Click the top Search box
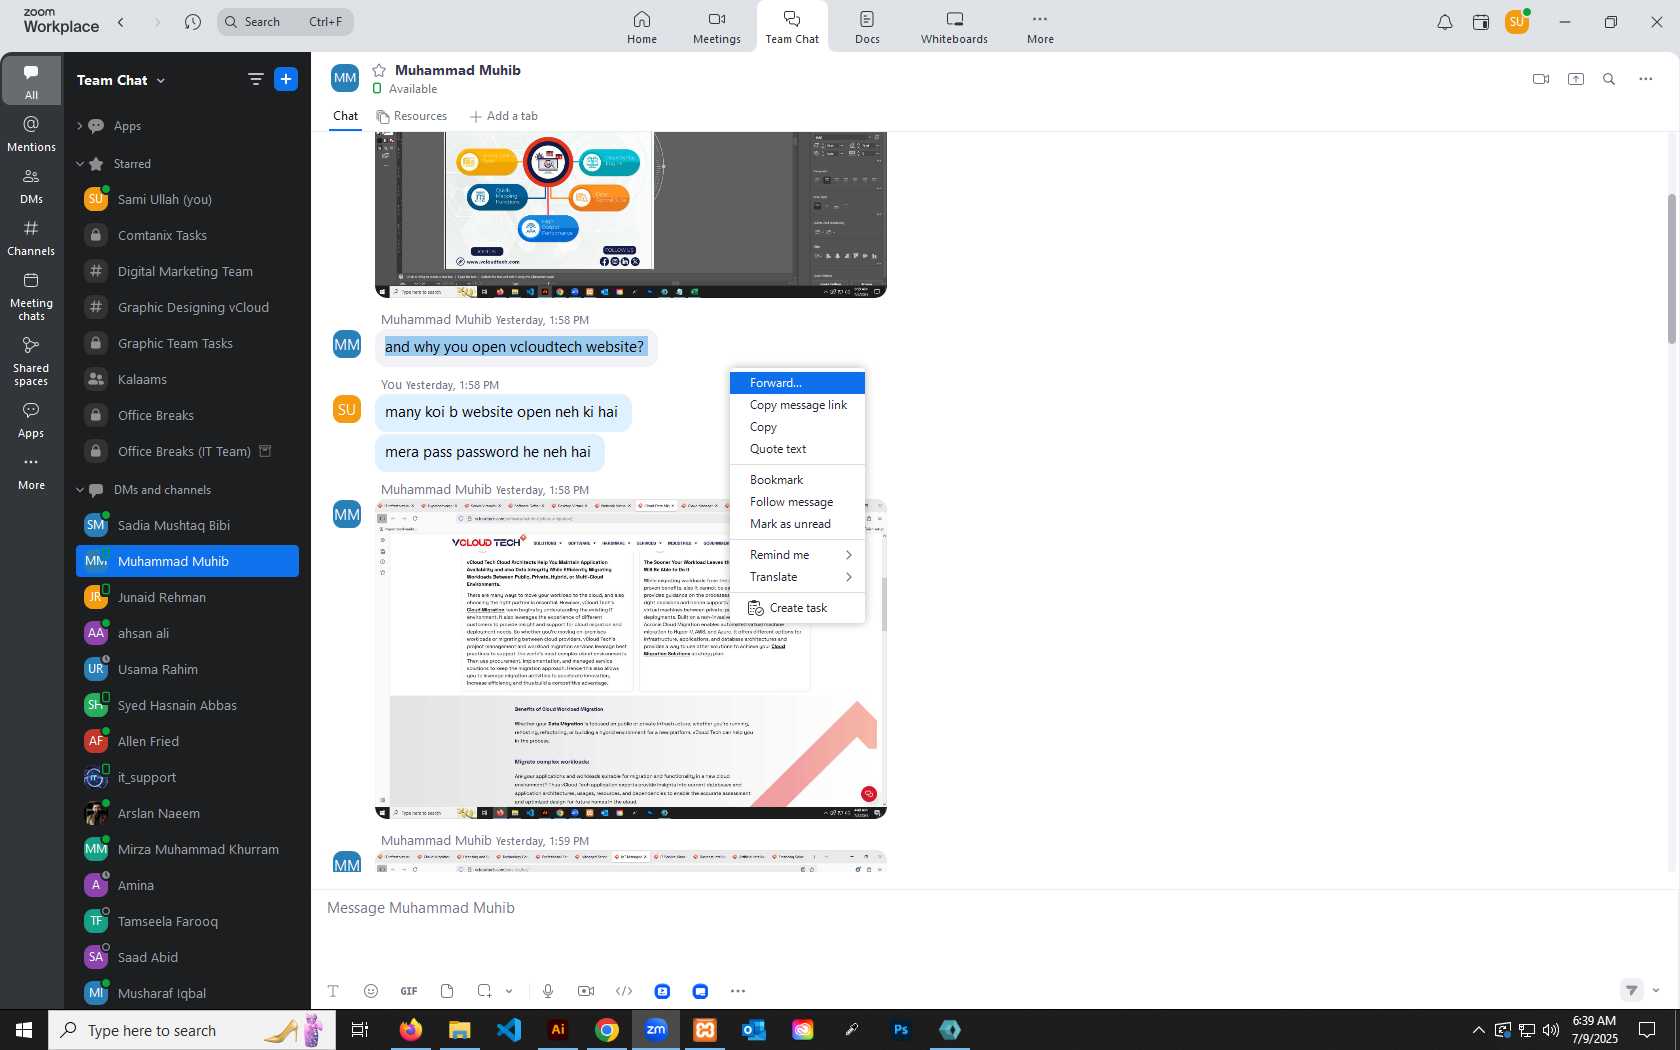1680x1050 pixels. click(285, 22)
